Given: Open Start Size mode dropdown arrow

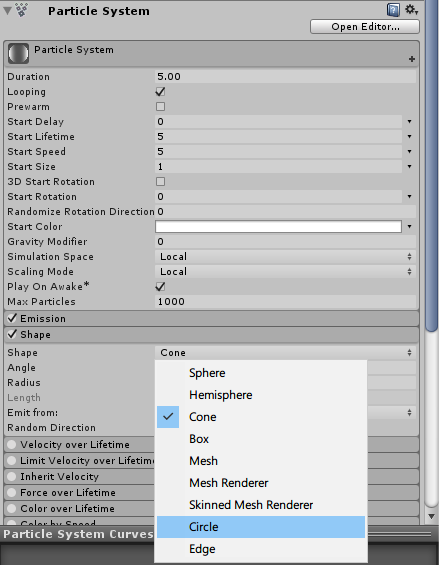Looking at the screenshot, I should tap(409, 166).
